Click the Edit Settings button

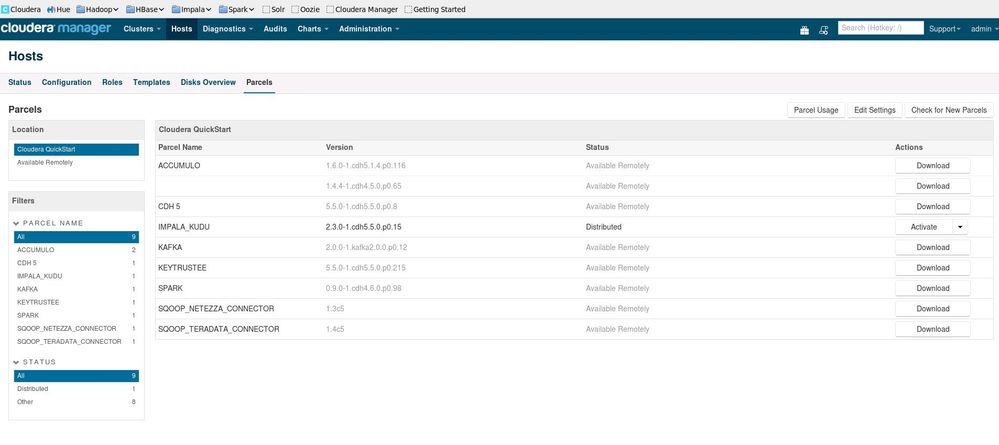(875, 110)
